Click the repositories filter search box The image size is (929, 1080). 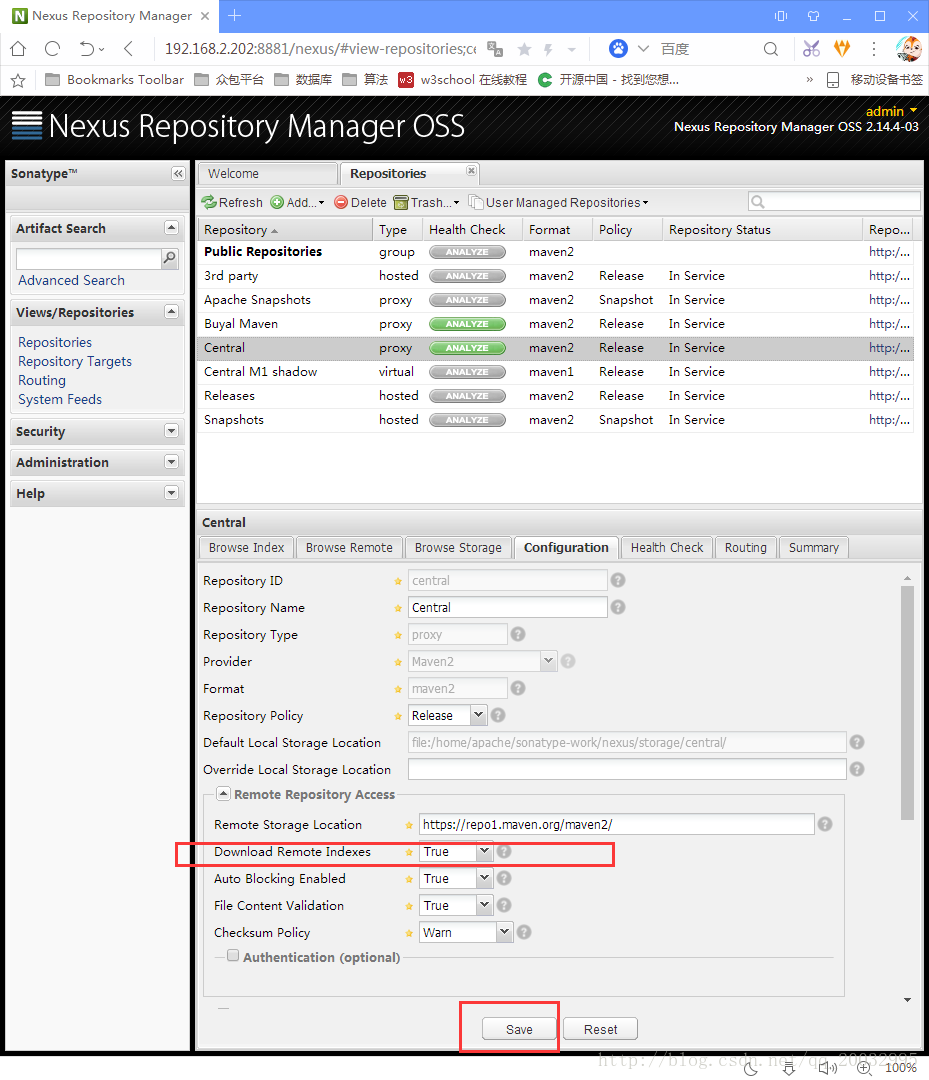(834, 201)
